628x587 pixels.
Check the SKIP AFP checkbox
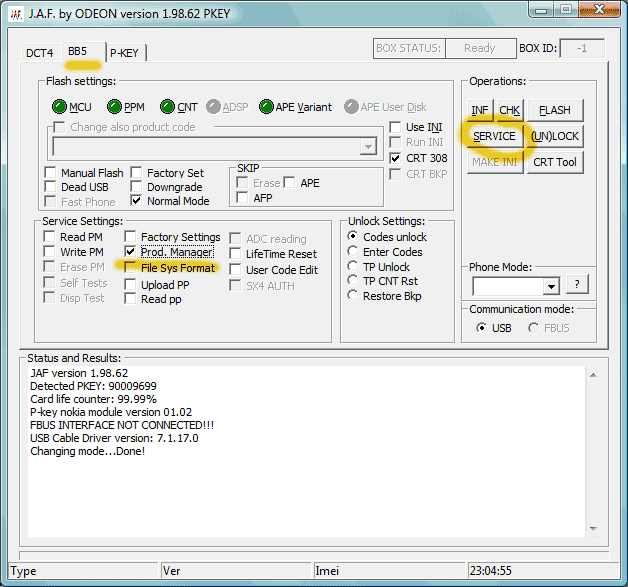tap(242, 197)
